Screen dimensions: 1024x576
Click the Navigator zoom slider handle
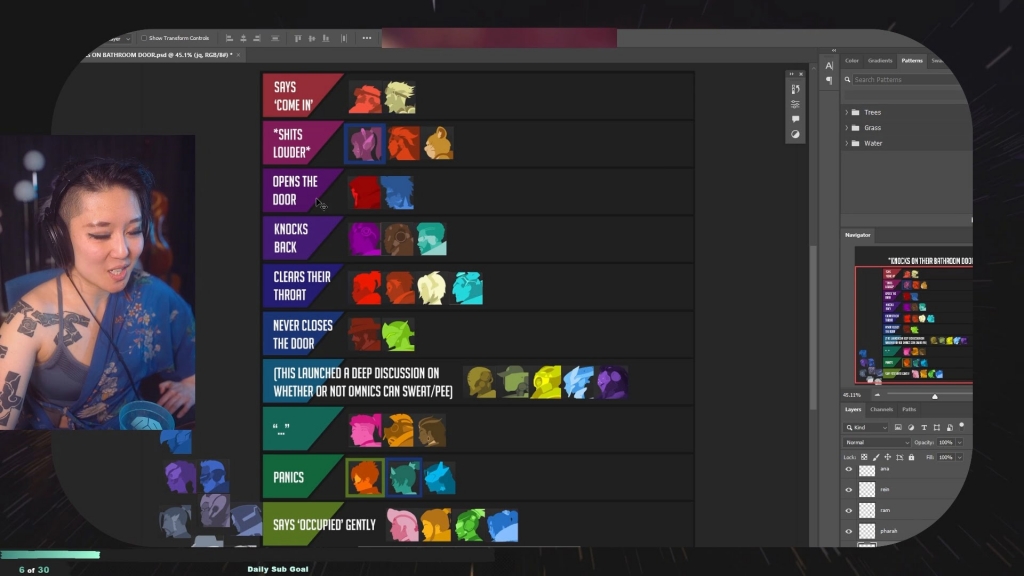pos(935,395)
